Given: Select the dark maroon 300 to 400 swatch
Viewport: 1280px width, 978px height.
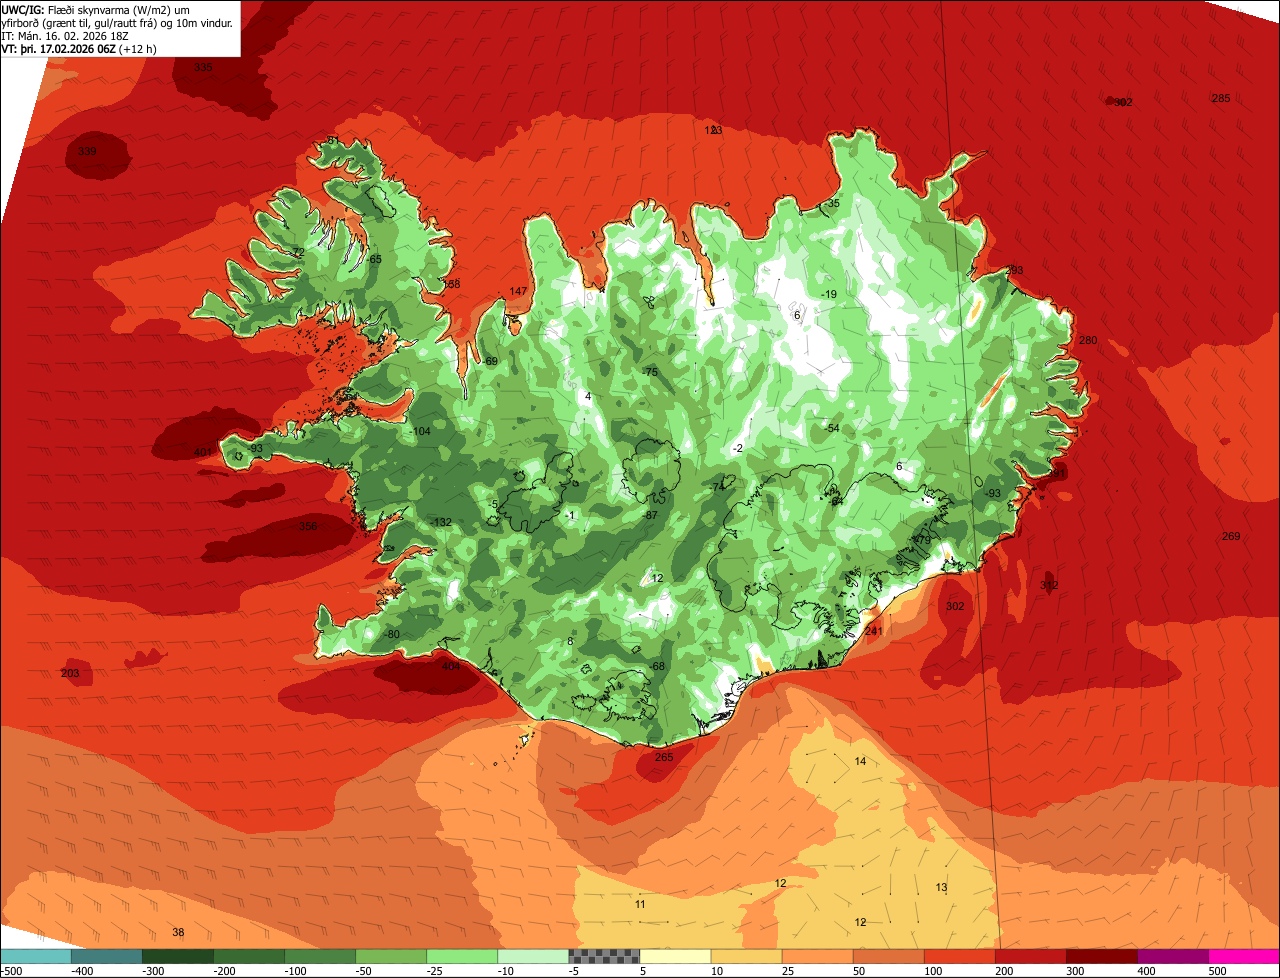Looking at the screenshot, I should coord(1102,956).
